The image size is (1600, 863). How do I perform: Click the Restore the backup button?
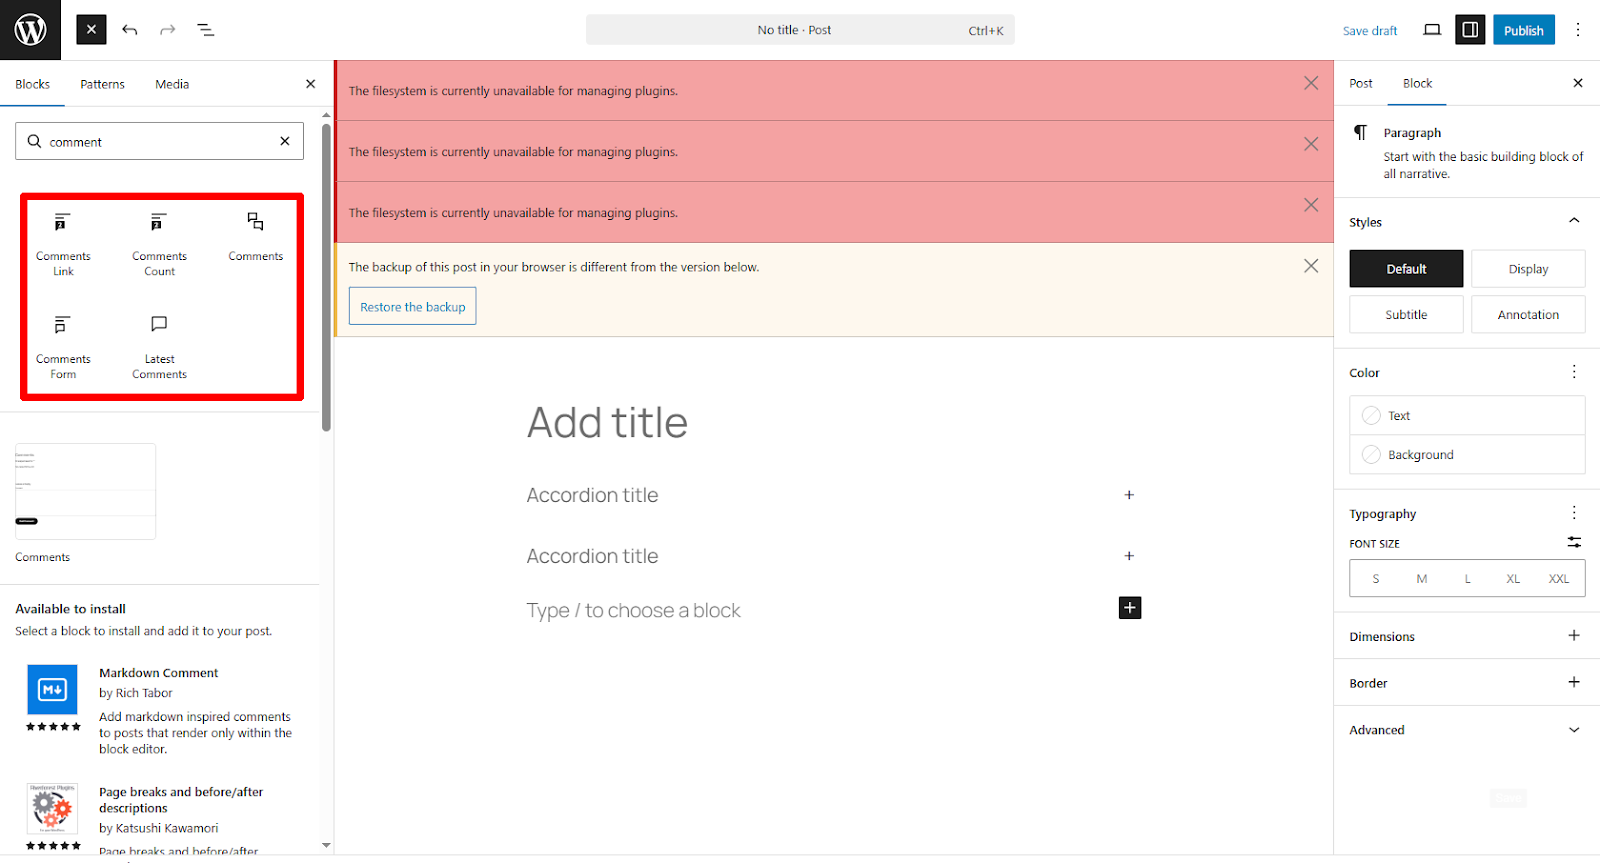[x=412, y=307]
